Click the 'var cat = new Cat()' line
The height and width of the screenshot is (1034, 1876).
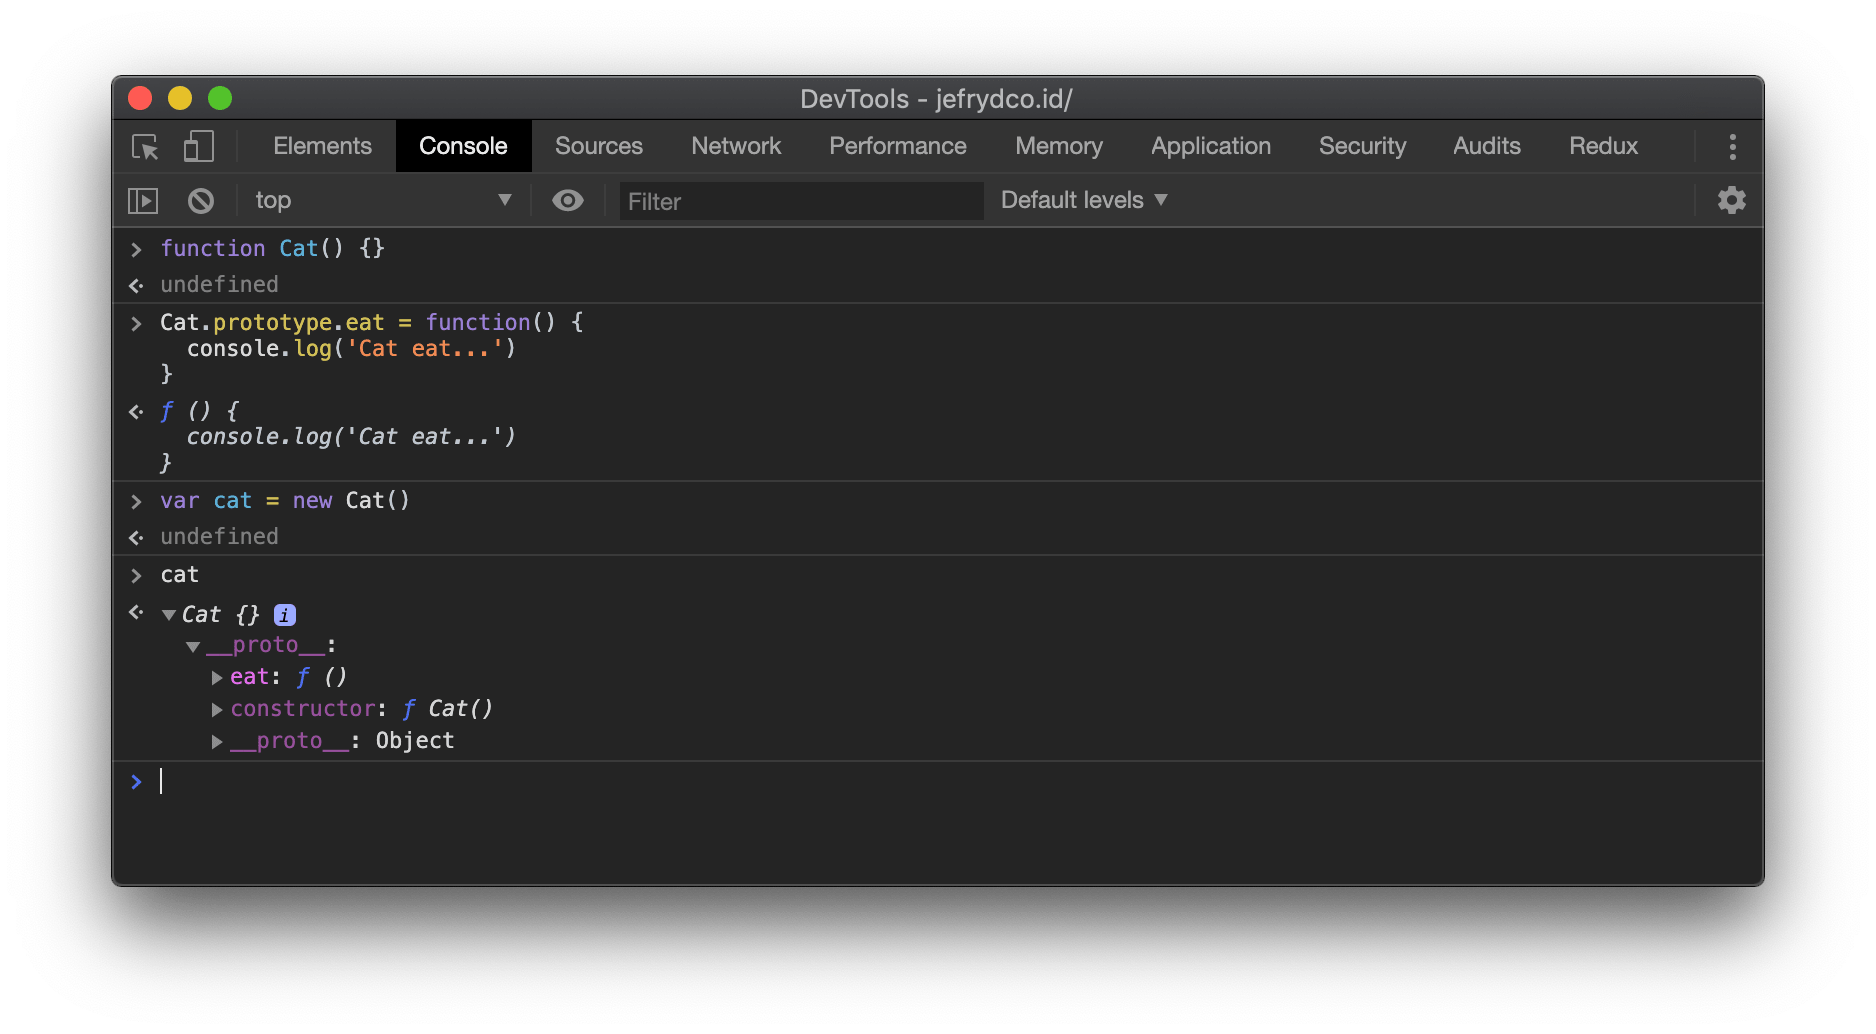[x=285, y=501]
